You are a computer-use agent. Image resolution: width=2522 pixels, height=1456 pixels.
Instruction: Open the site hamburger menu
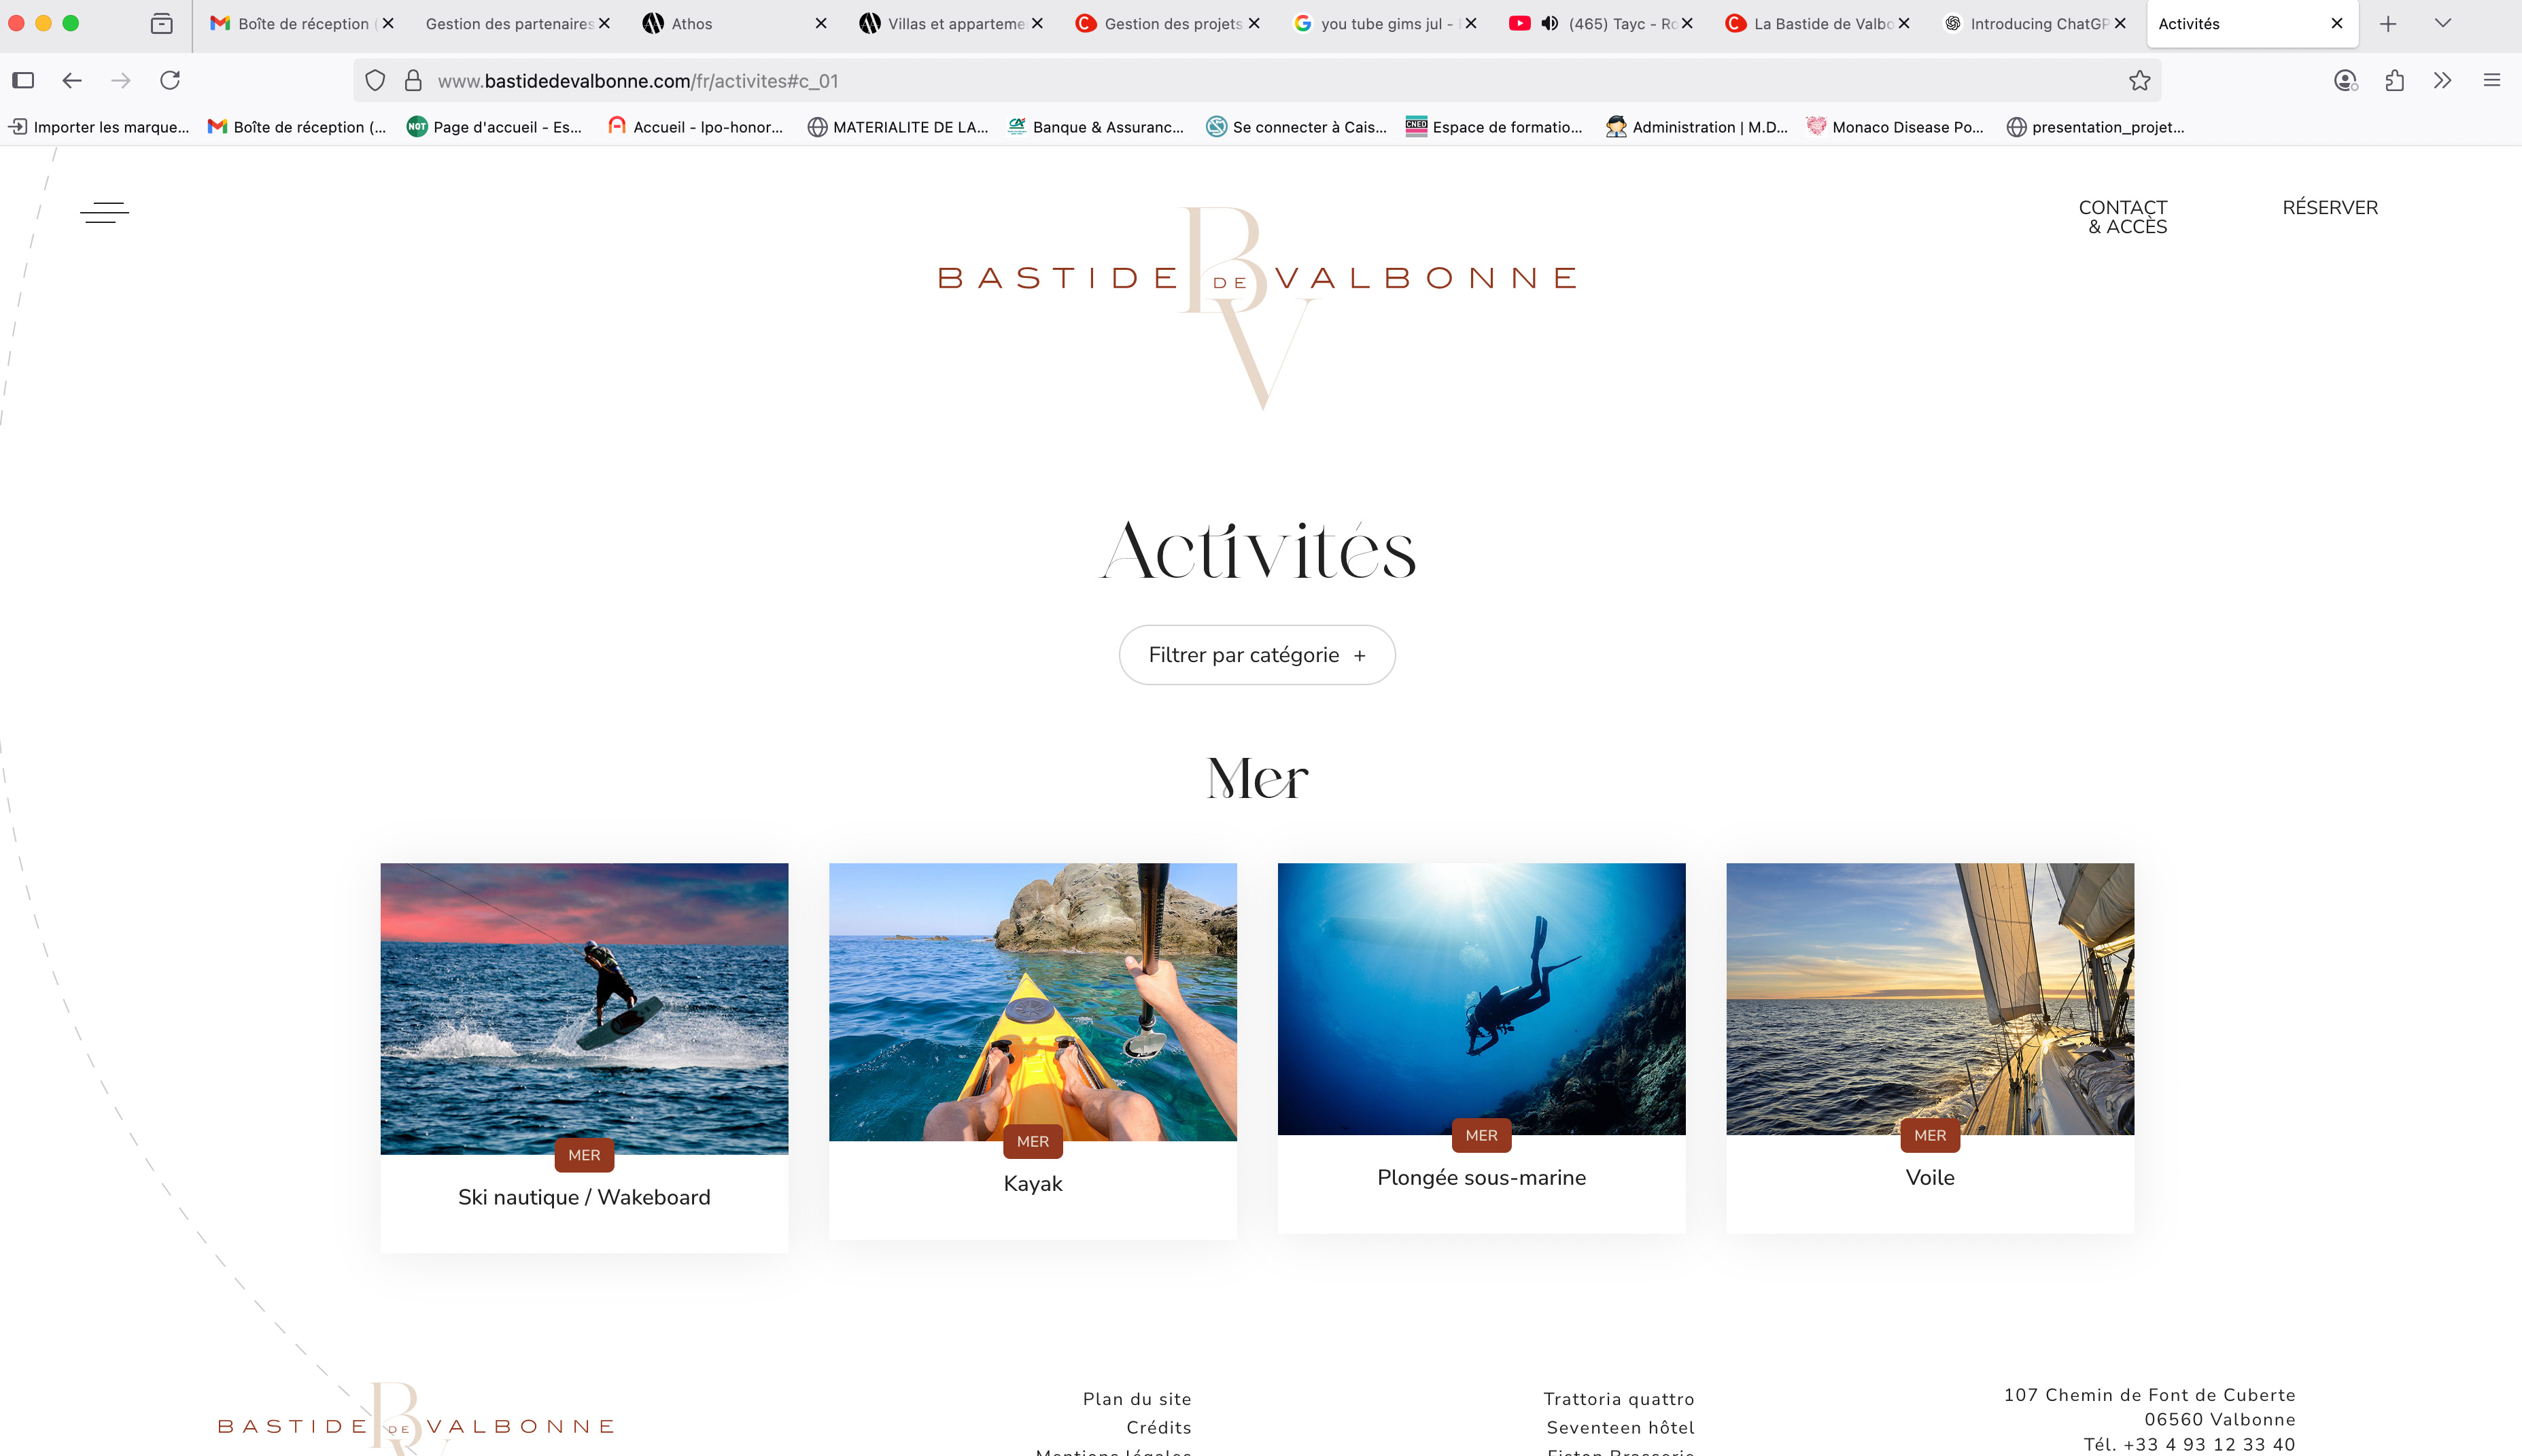pos(104,212)
